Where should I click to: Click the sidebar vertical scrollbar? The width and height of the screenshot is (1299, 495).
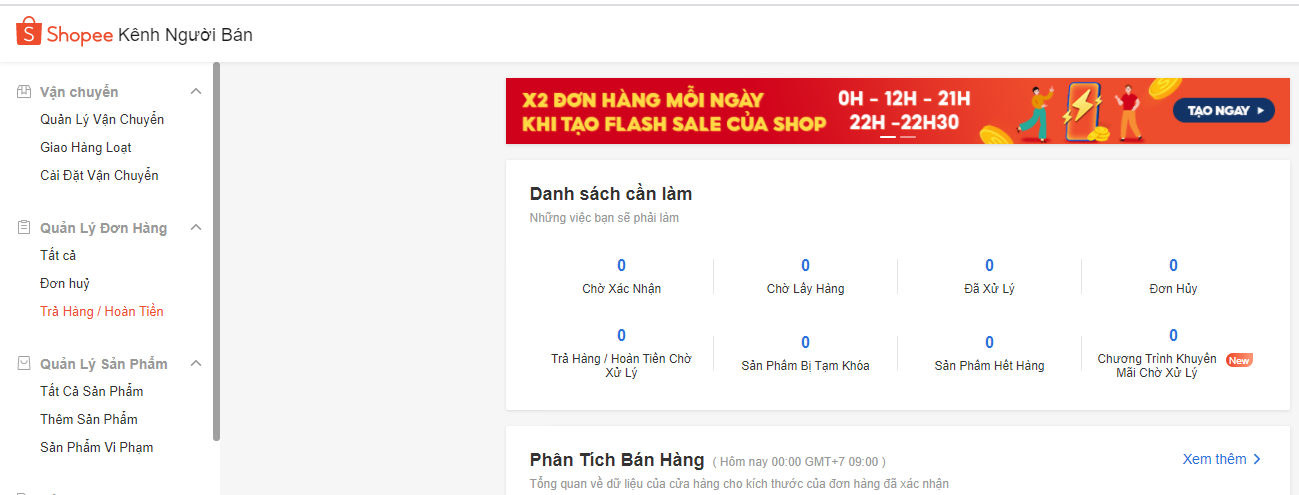pos(216,250)
